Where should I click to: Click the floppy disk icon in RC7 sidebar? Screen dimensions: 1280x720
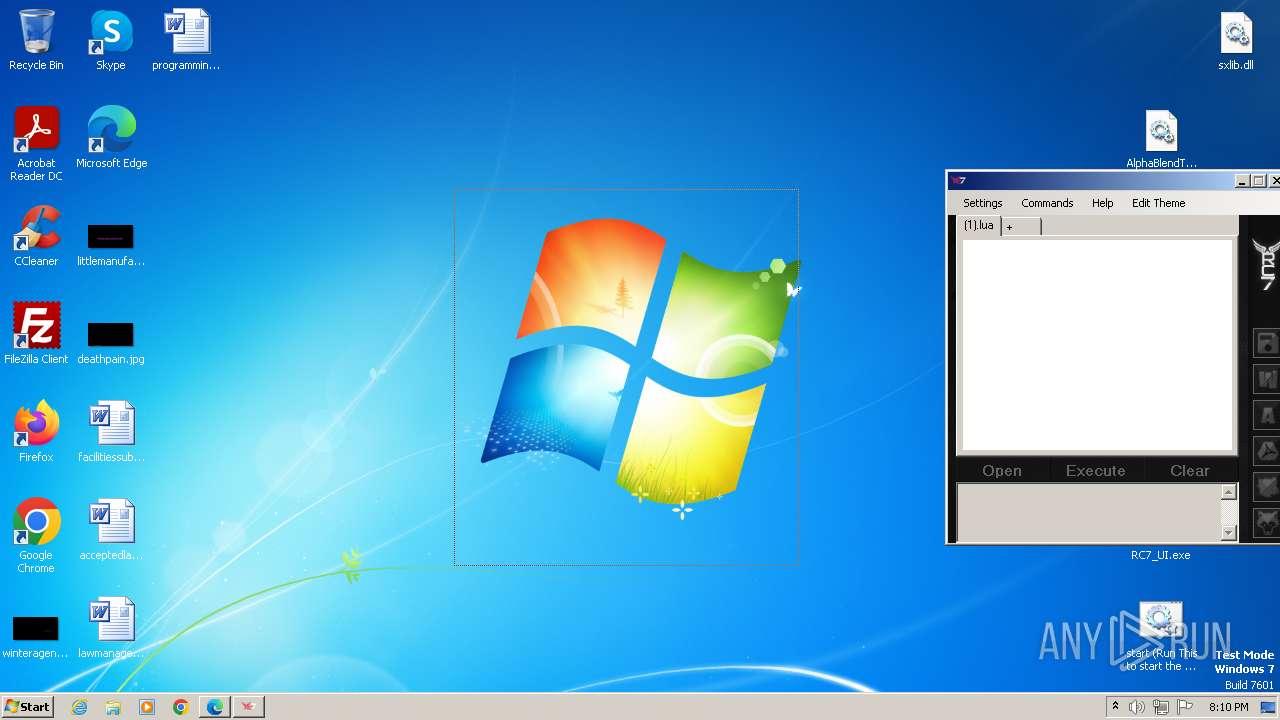pyautogui.click(x=1267, y=344)
